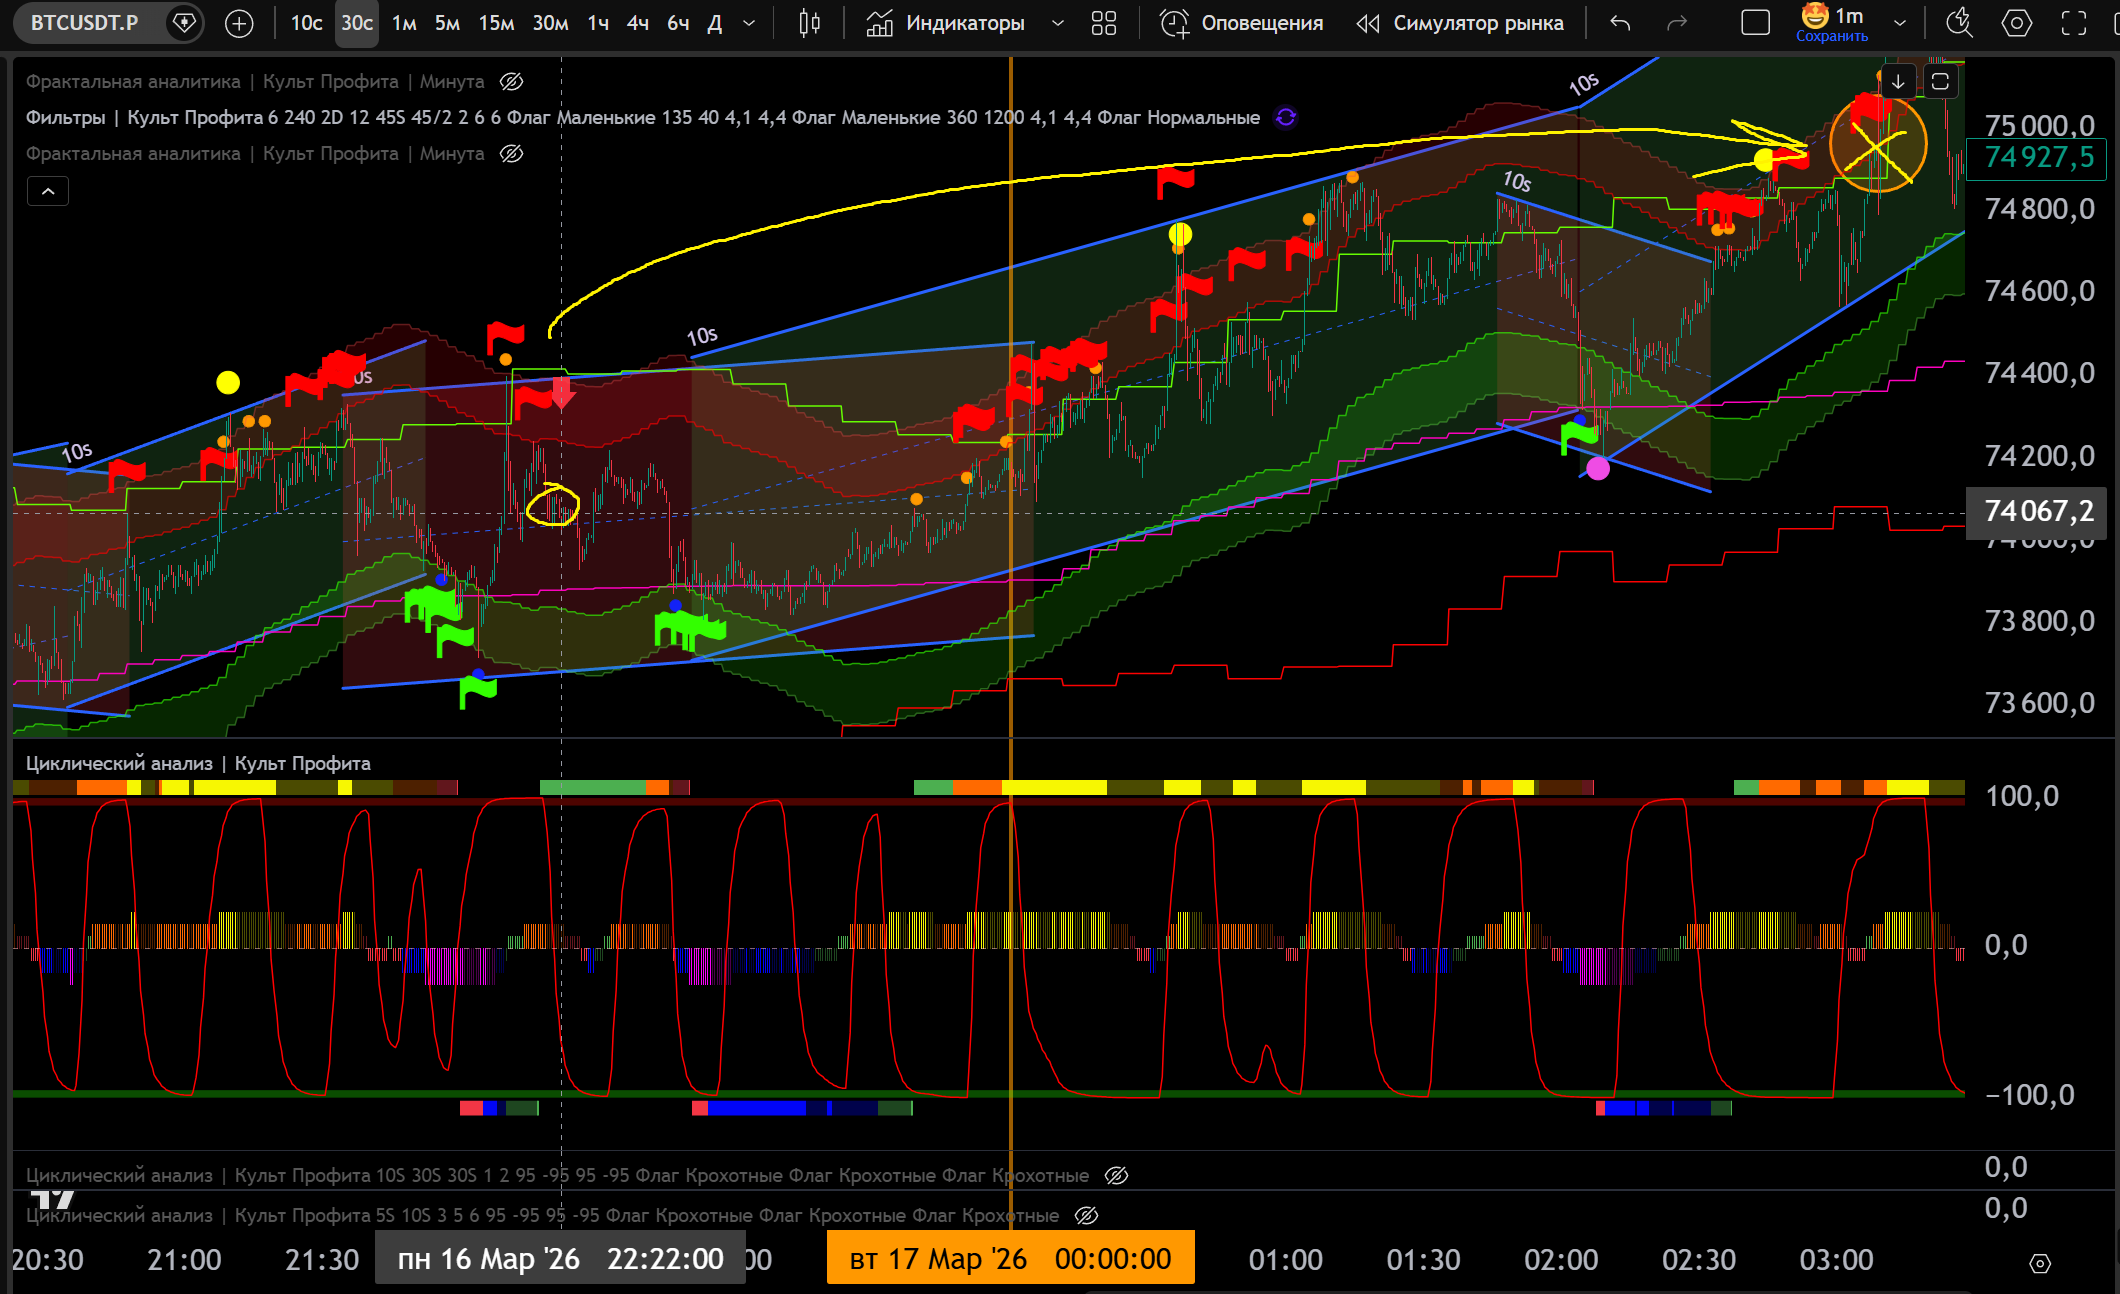
Task: Click the purple refresh icon near filters
Action: [x=1286, y=117]
